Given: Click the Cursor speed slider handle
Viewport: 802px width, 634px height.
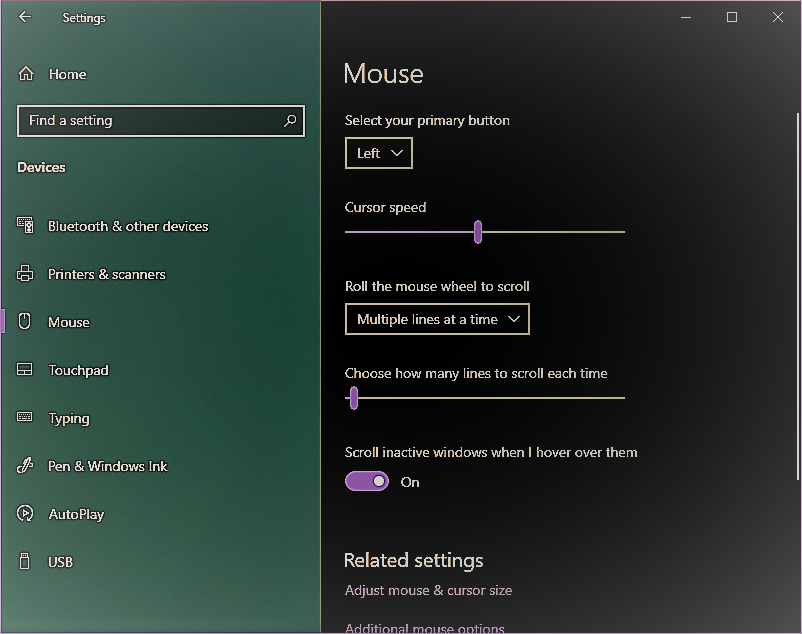Looking at the screenshot, I should click(x=478, y=232).
